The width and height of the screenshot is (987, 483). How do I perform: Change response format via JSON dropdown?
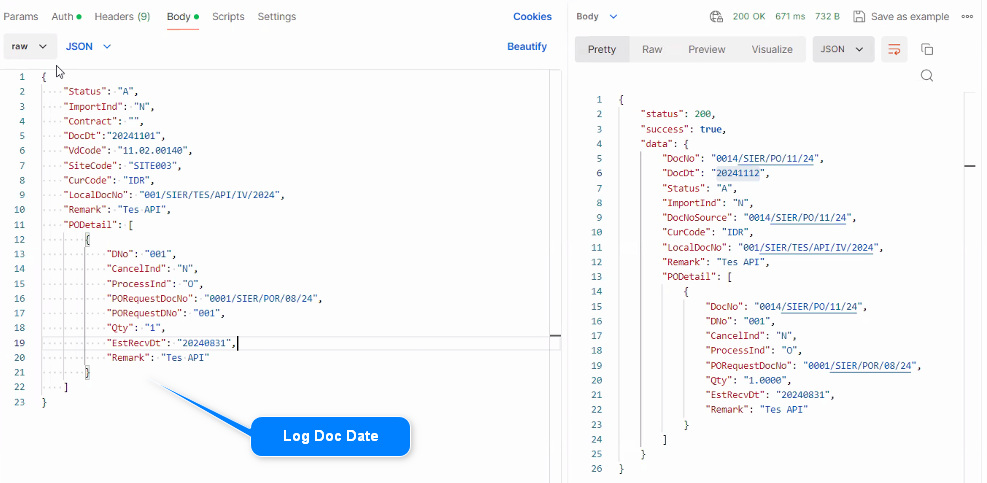point(843,49)
